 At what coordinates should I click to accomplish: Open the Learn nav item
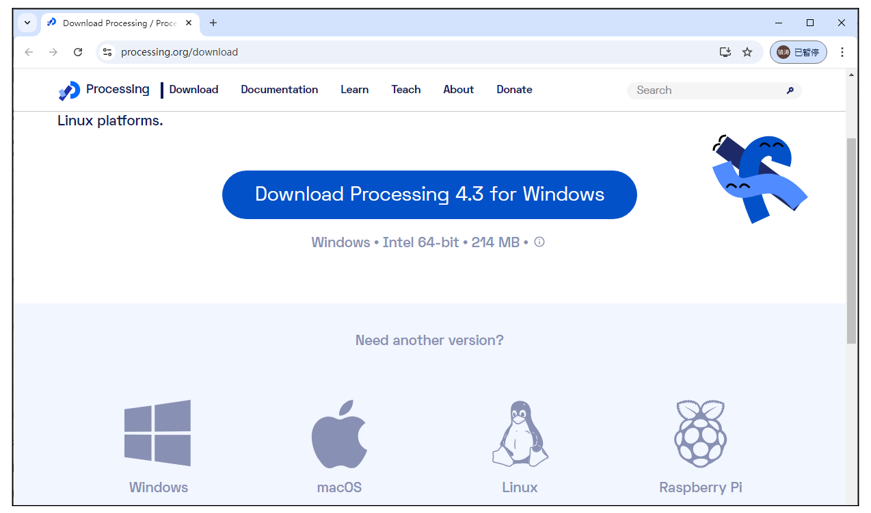click(x=354, y=89)
